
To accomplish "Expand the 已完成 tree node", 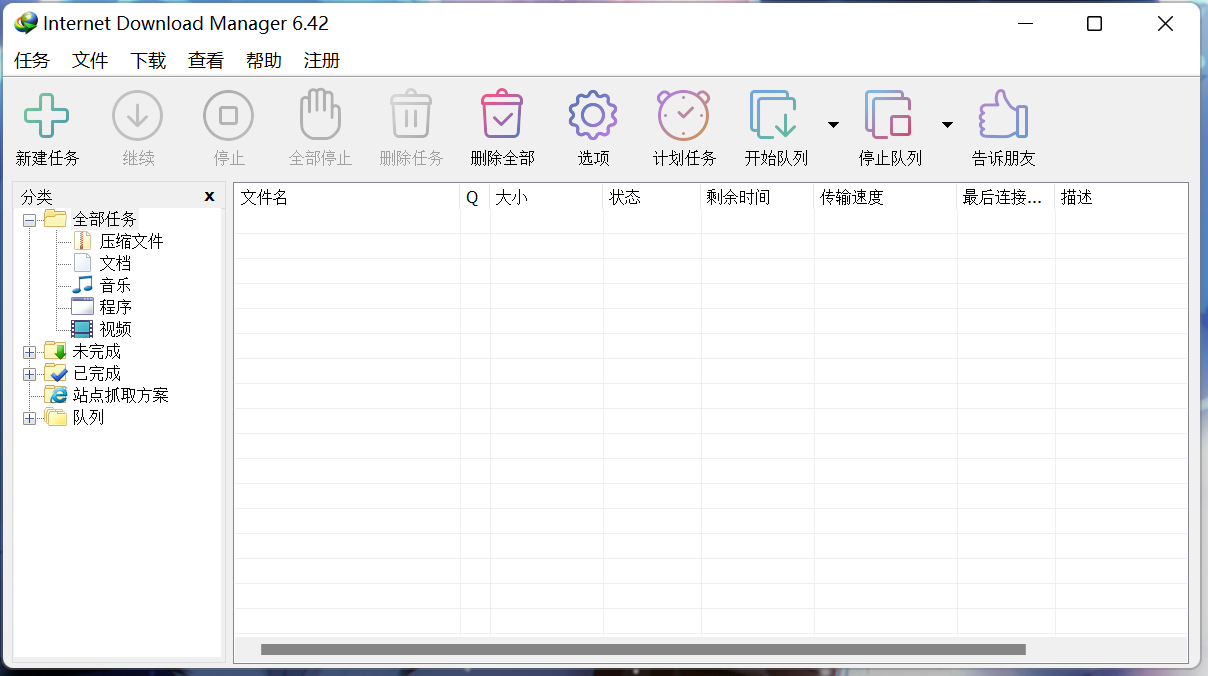I will pyautogui.click(x=29, y=372).
